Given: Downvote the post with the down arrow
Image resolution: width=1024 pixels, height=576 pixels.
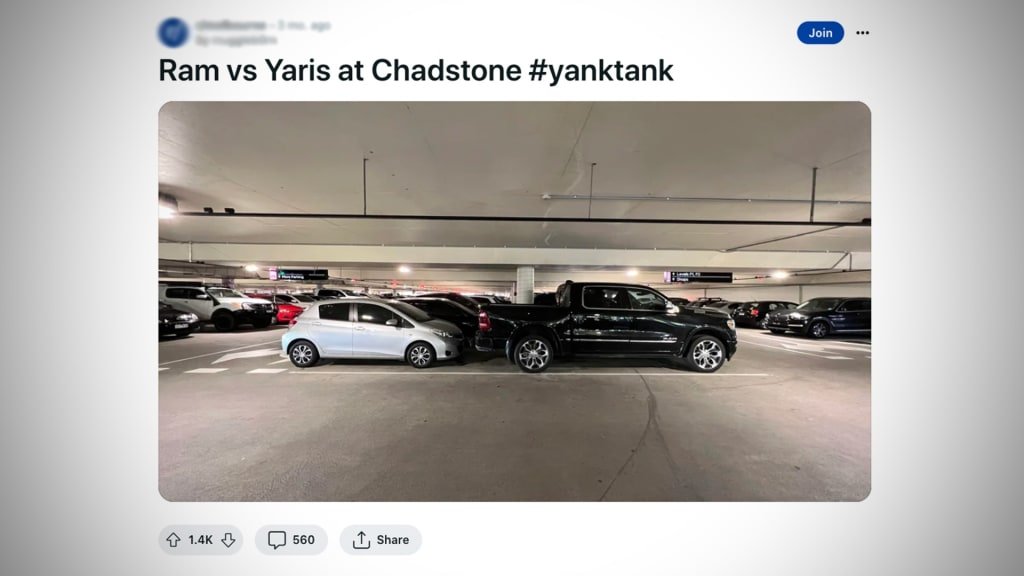Looking at the screenshot, I should [228, 540].
